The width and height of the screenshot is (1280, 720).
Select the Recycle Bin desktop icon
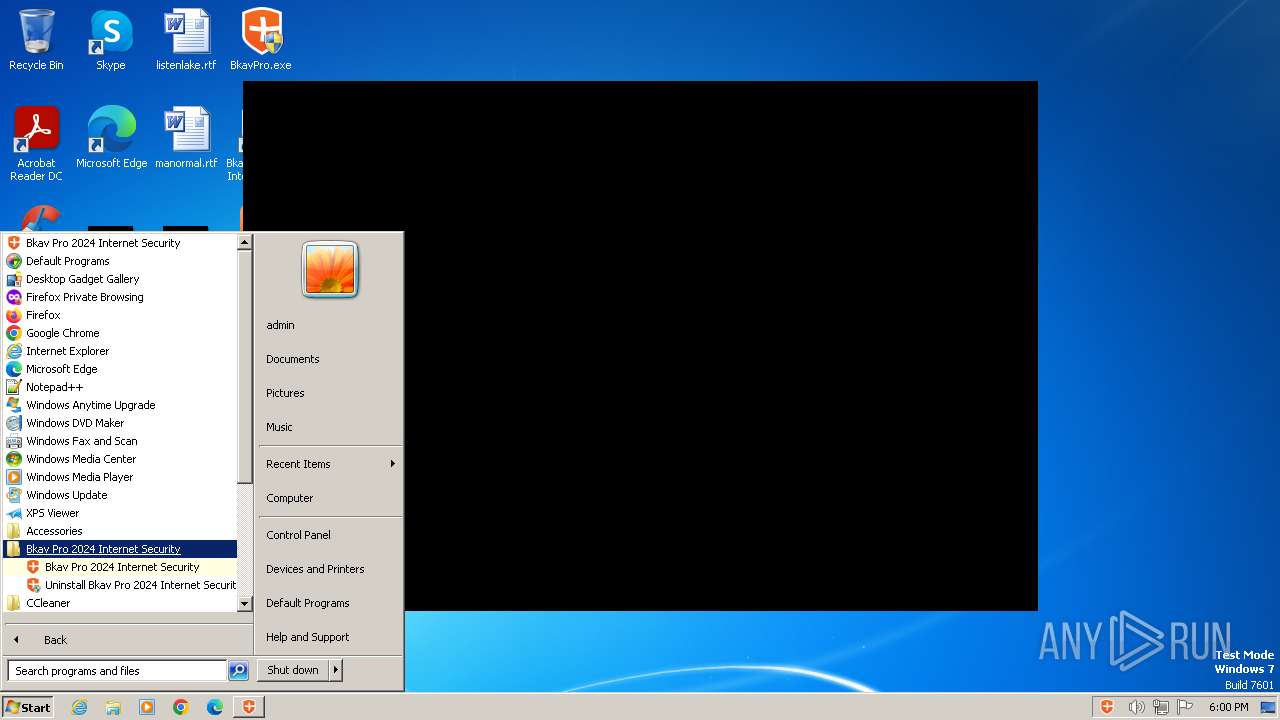pos(36,40)
